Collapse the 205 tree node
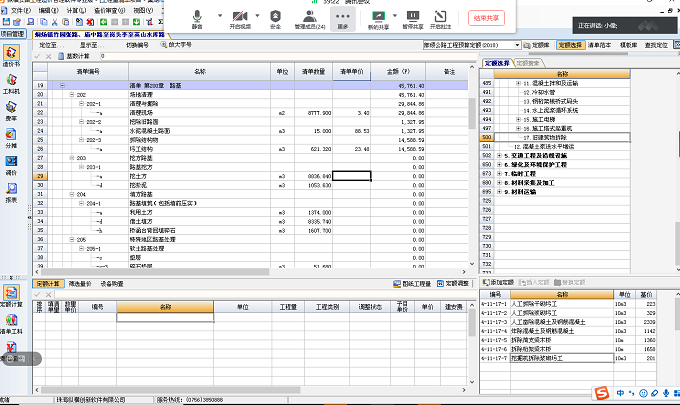The height and width of the screenshot is (405, 680). 72,239
